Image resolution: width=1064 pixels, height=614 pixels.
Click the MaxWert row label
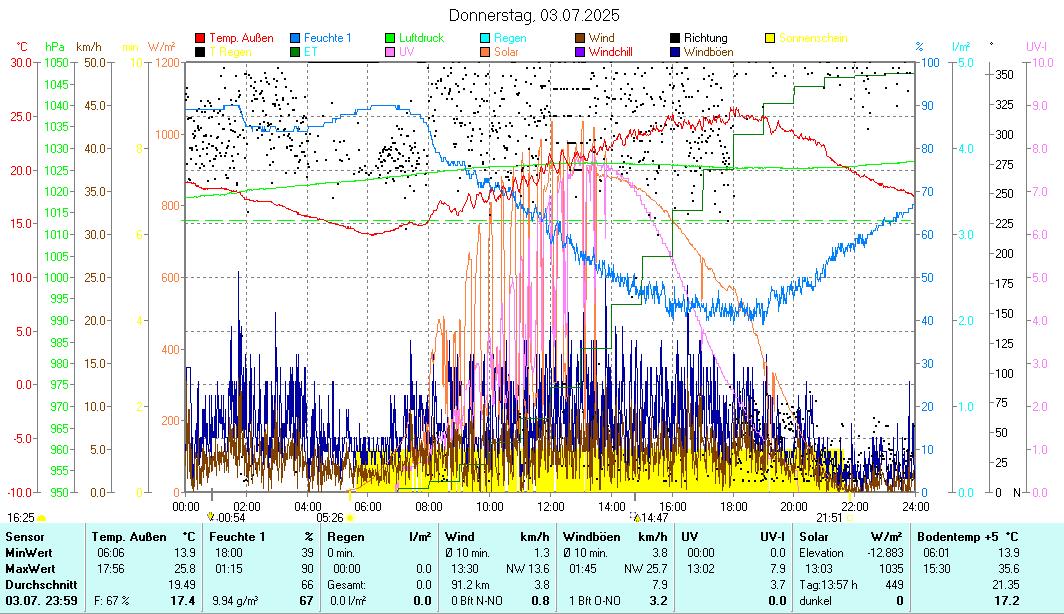click(x=31, y=569)
